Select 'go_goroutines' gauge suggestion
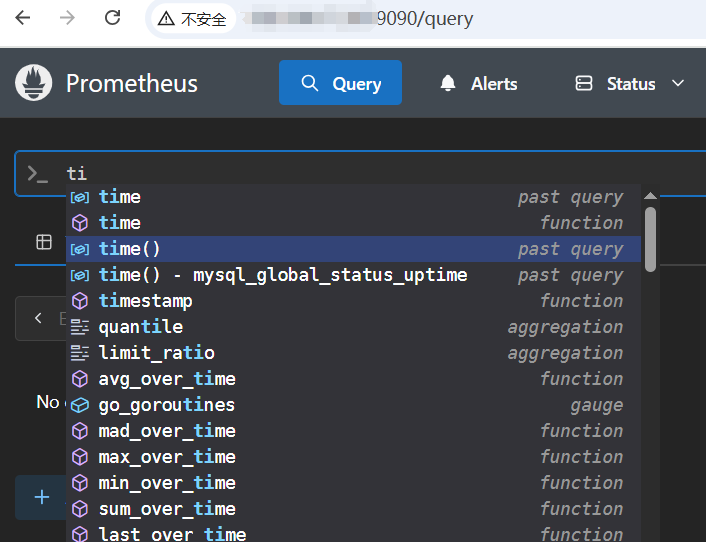 pos(353,405)
